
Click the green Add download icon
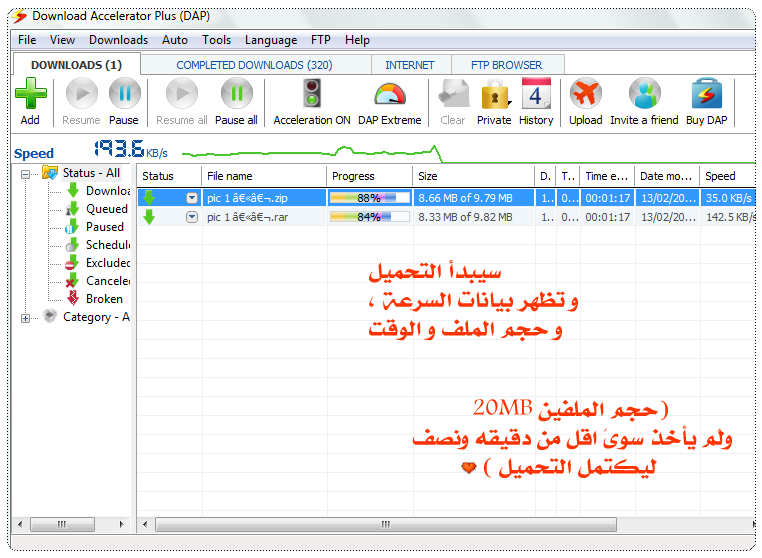(x=31, y=93)
